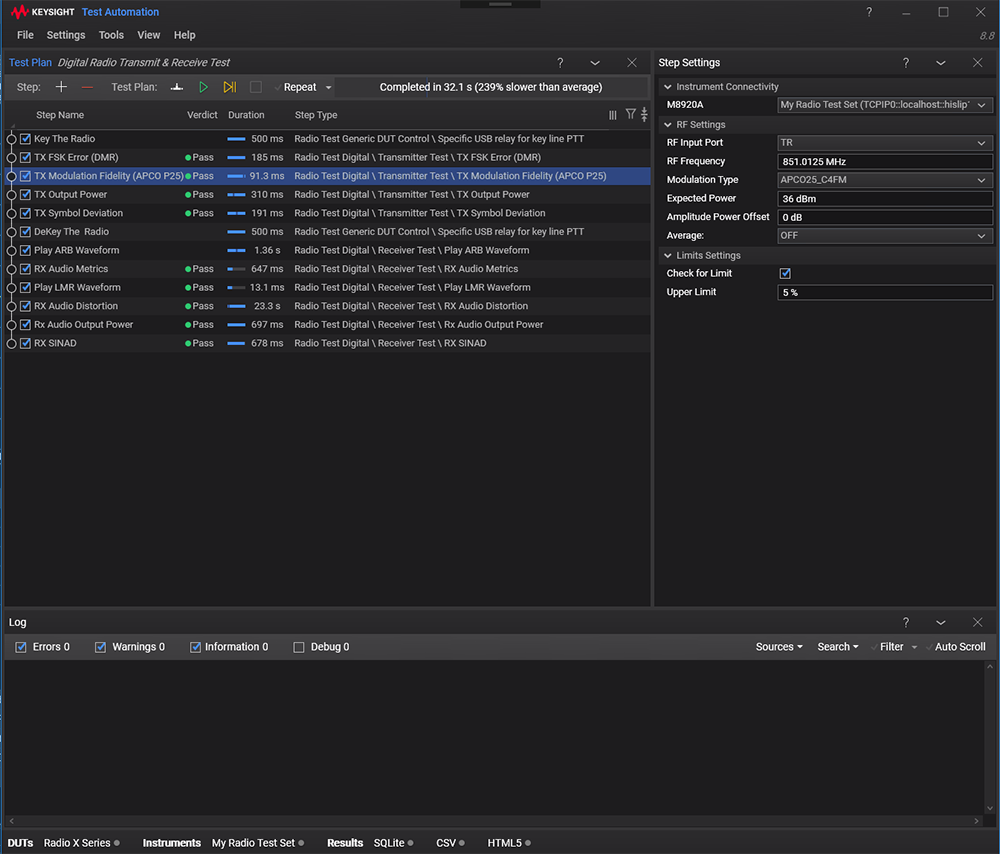Collapse the RF Settings section

[668, 125]
